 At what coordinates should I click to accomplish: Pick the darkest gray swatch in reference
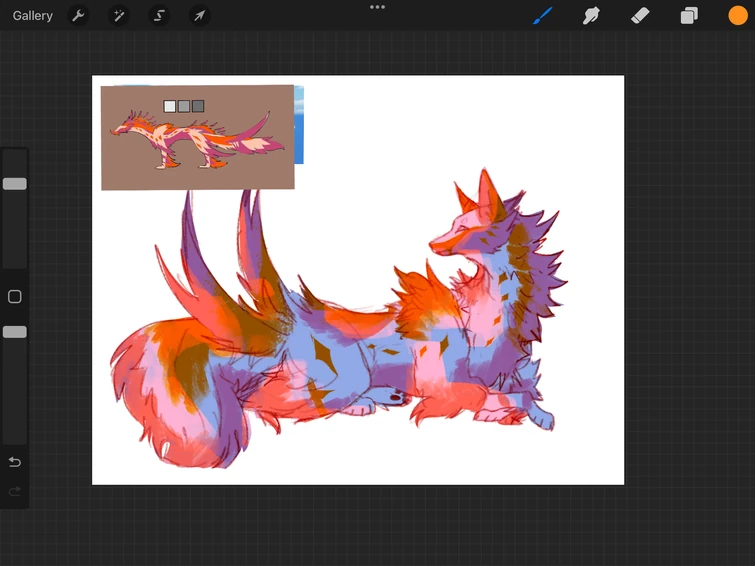(x=198, y=106)
